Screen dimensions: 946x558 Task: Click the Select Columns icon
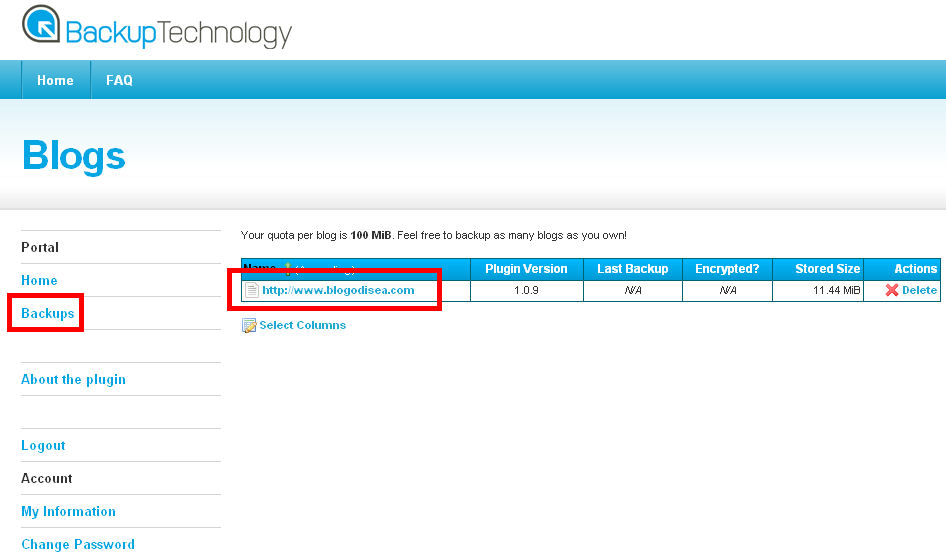pos(249,325)
